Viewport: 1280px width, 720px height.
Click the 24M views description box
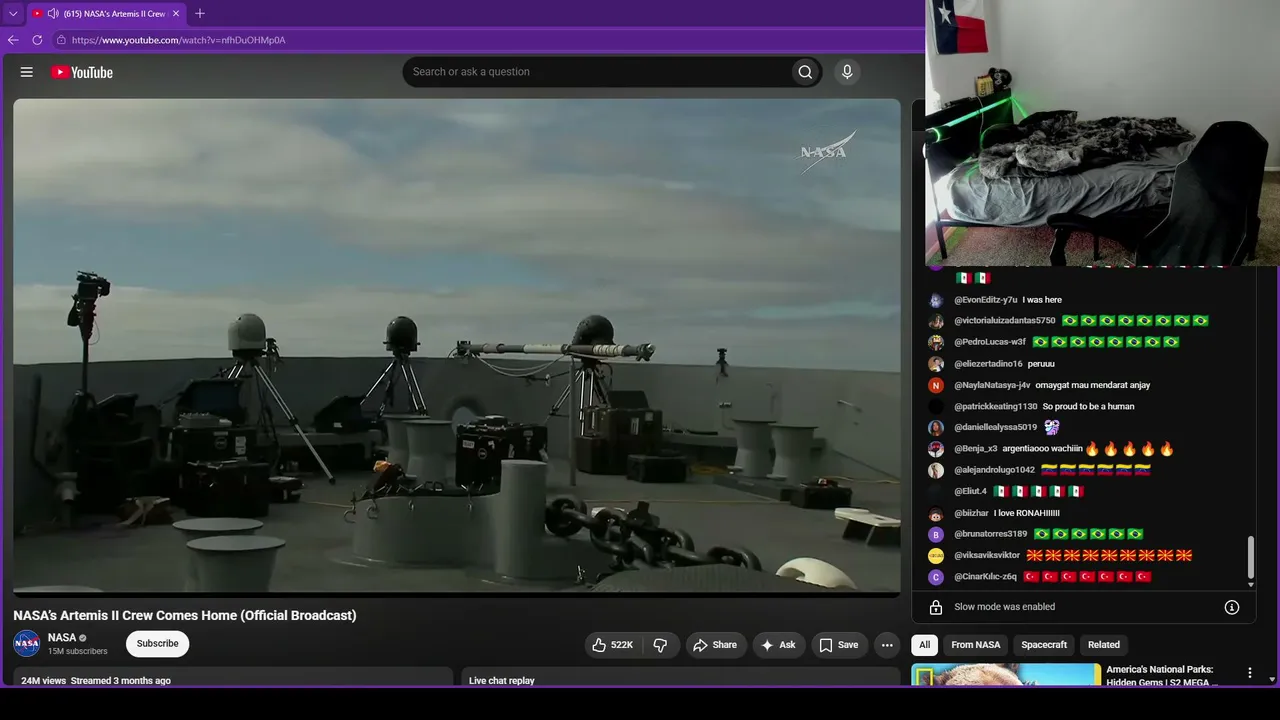(x=233, y=677)
